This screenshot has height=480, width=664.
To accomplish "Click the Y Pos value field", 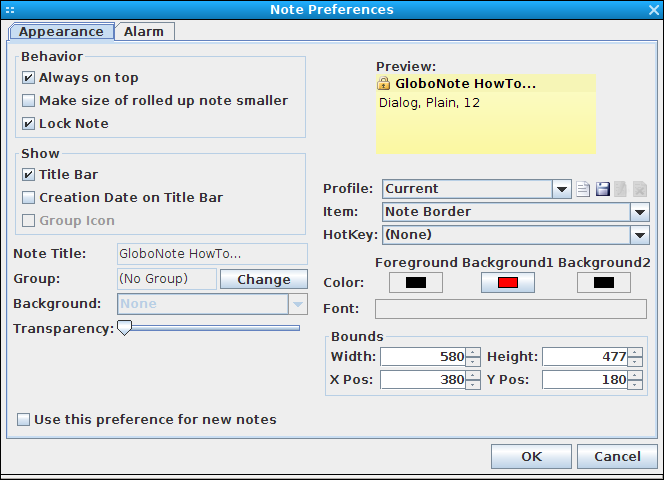I will (585, 380).
